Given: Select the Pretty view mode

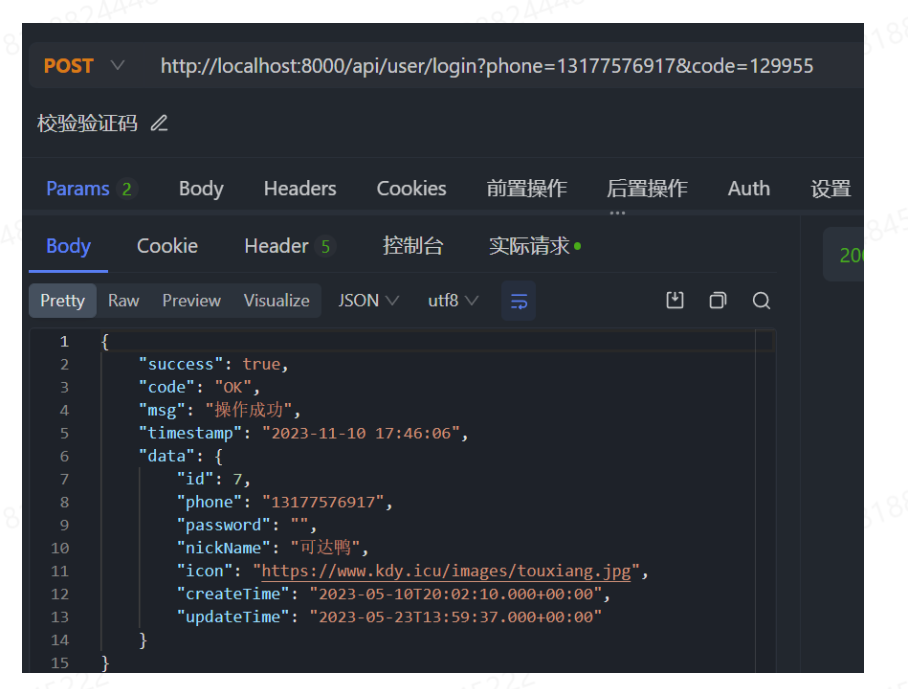Looking at the screenshot, I should (62, 301).
